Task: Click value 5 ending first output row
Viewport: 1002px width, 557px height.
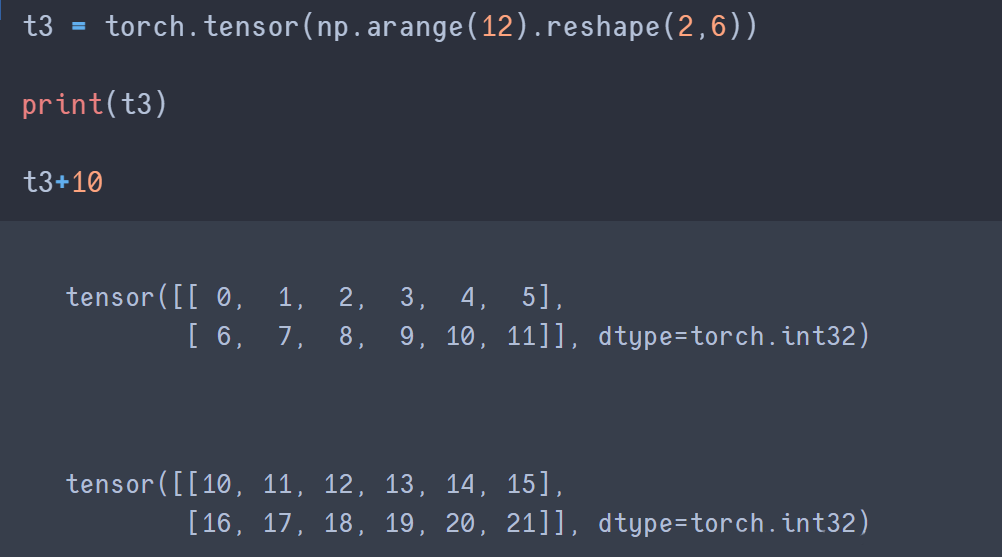Action: click(x=527, y=297)
